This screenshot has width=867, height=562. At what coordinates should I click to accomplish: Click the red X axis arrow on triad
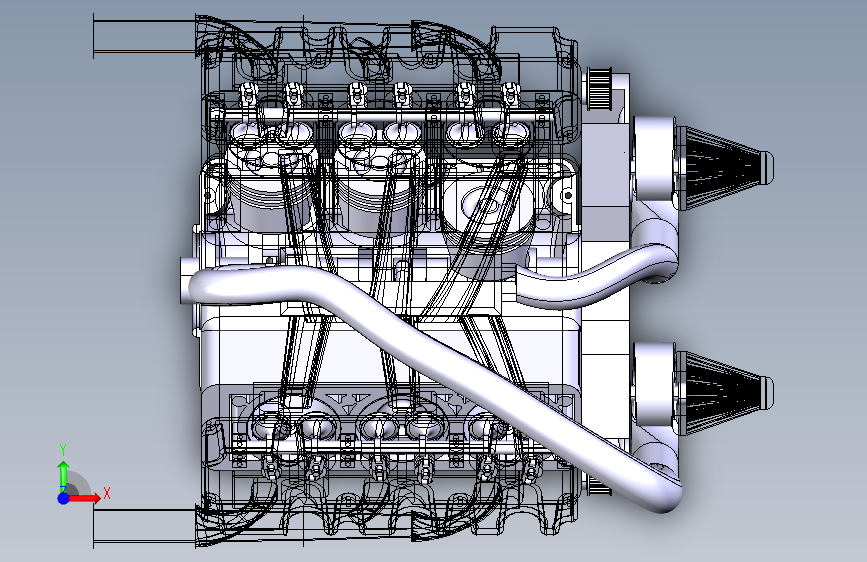click(x=85, y=498)
